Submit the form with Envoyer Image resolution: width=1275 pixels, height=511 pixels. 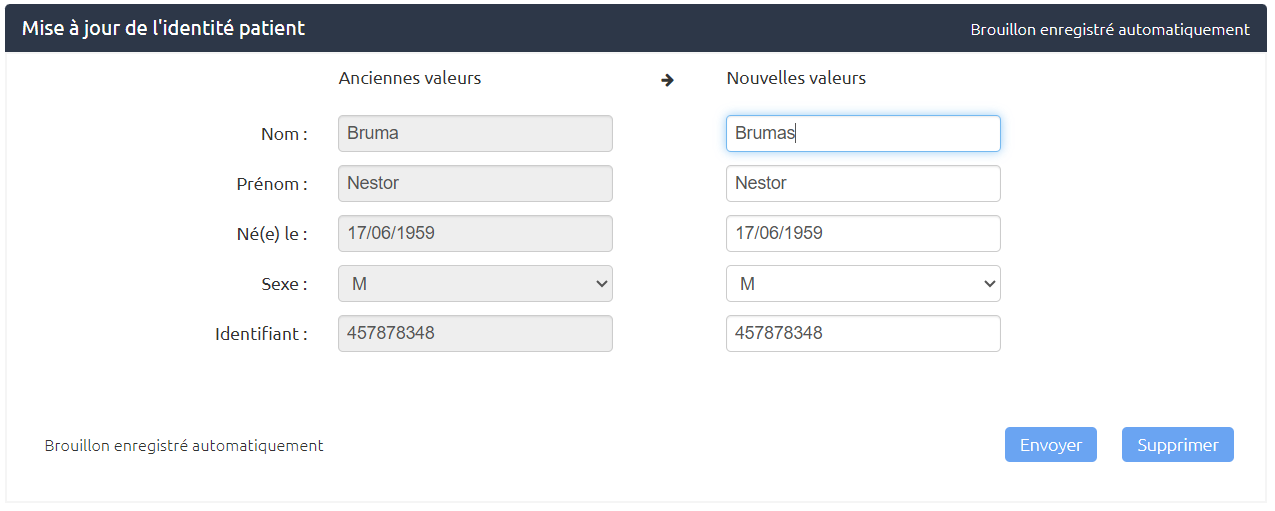point(1051,445)
